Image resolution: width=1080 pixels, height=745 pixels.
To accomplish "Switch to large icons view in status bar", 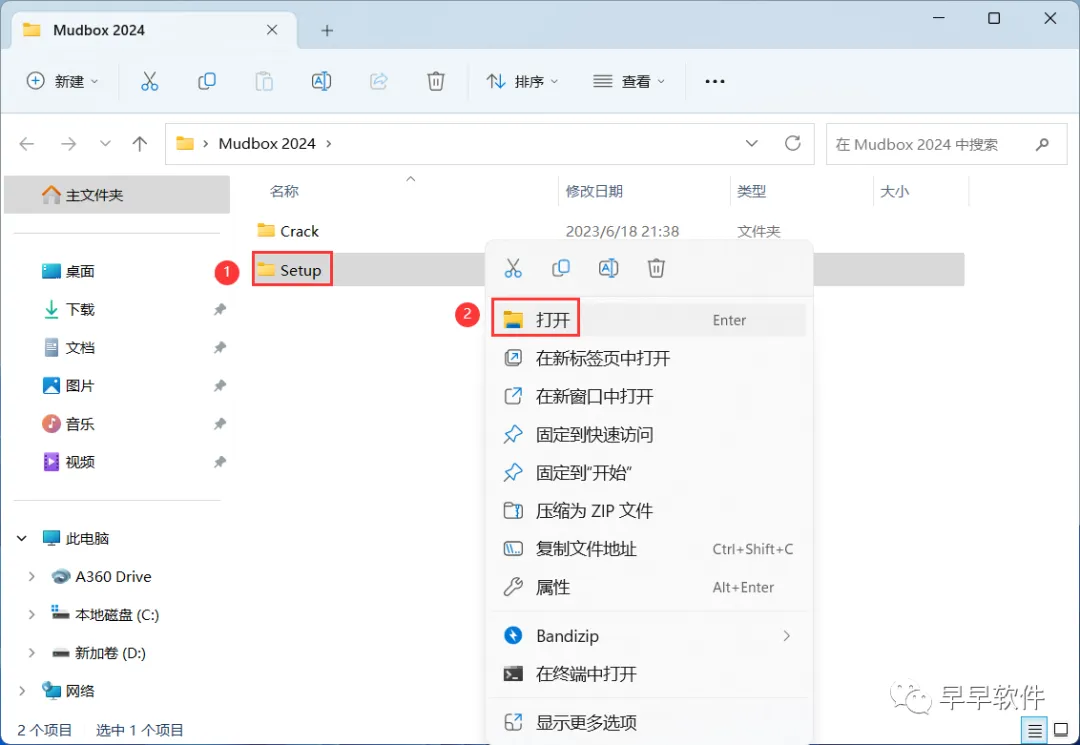I will pyautogui.click(x=1061, y=731).
